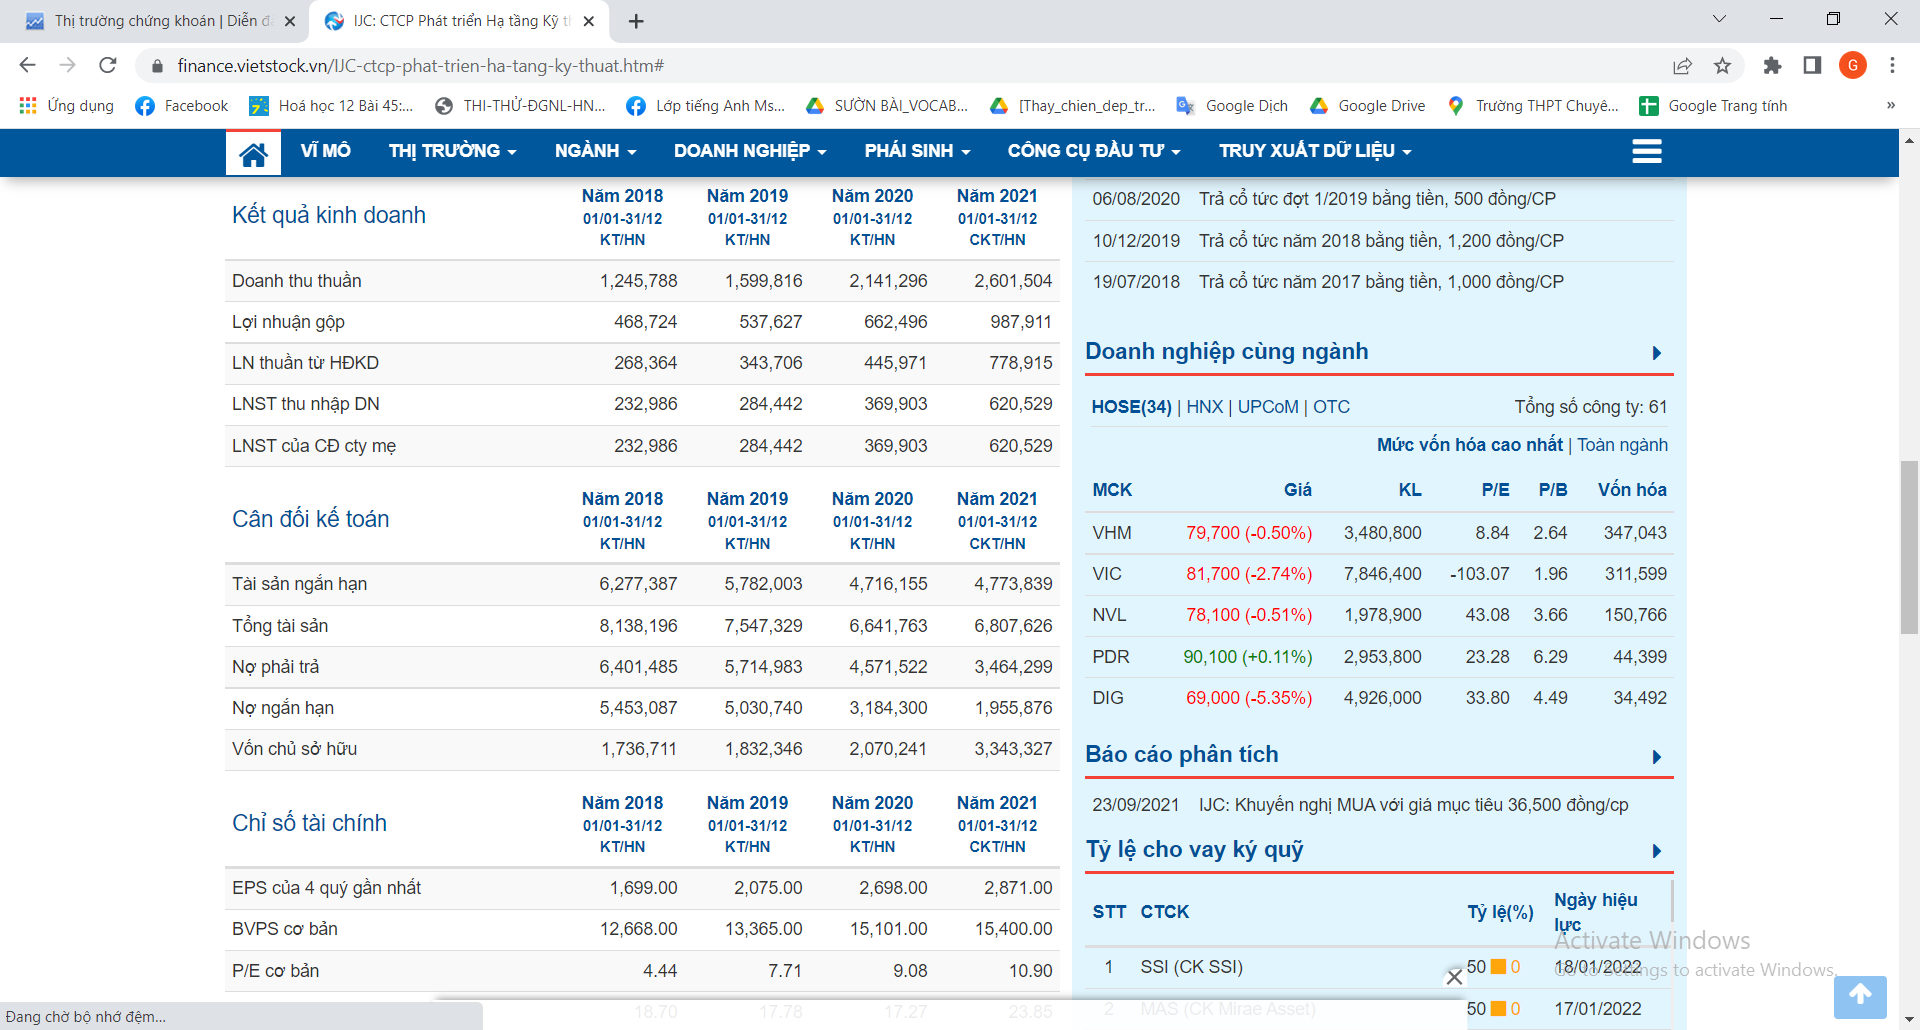The width and height of the screenshot is (1920, 1030).
Task: Open new browser tab
Action: 636,21
